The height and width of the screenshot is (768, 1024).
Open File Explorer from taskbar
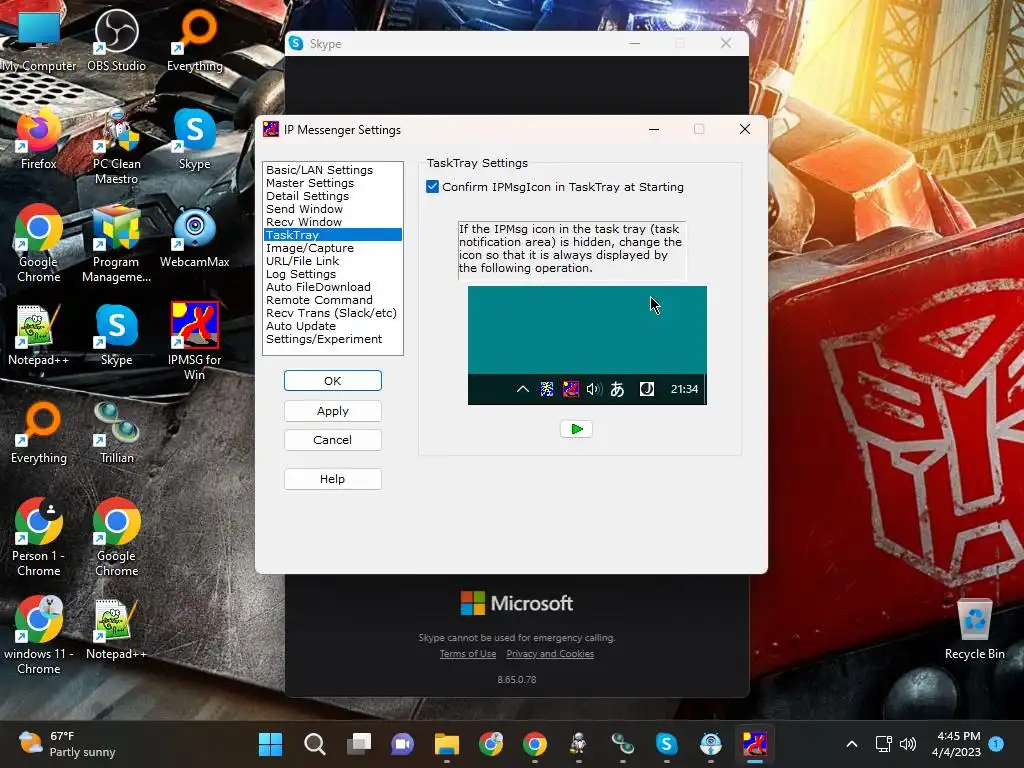(447, 744)
